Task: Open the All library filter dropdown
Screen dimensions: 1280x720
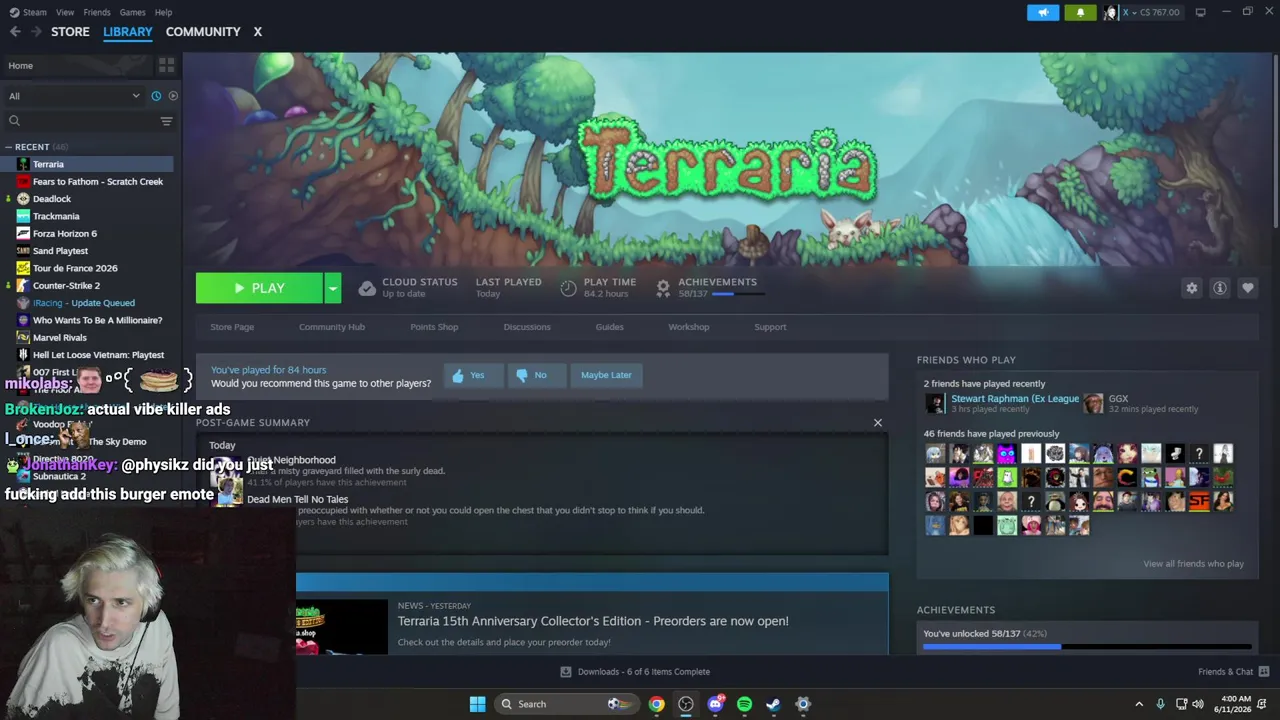Action: click(x=74, y=96)
